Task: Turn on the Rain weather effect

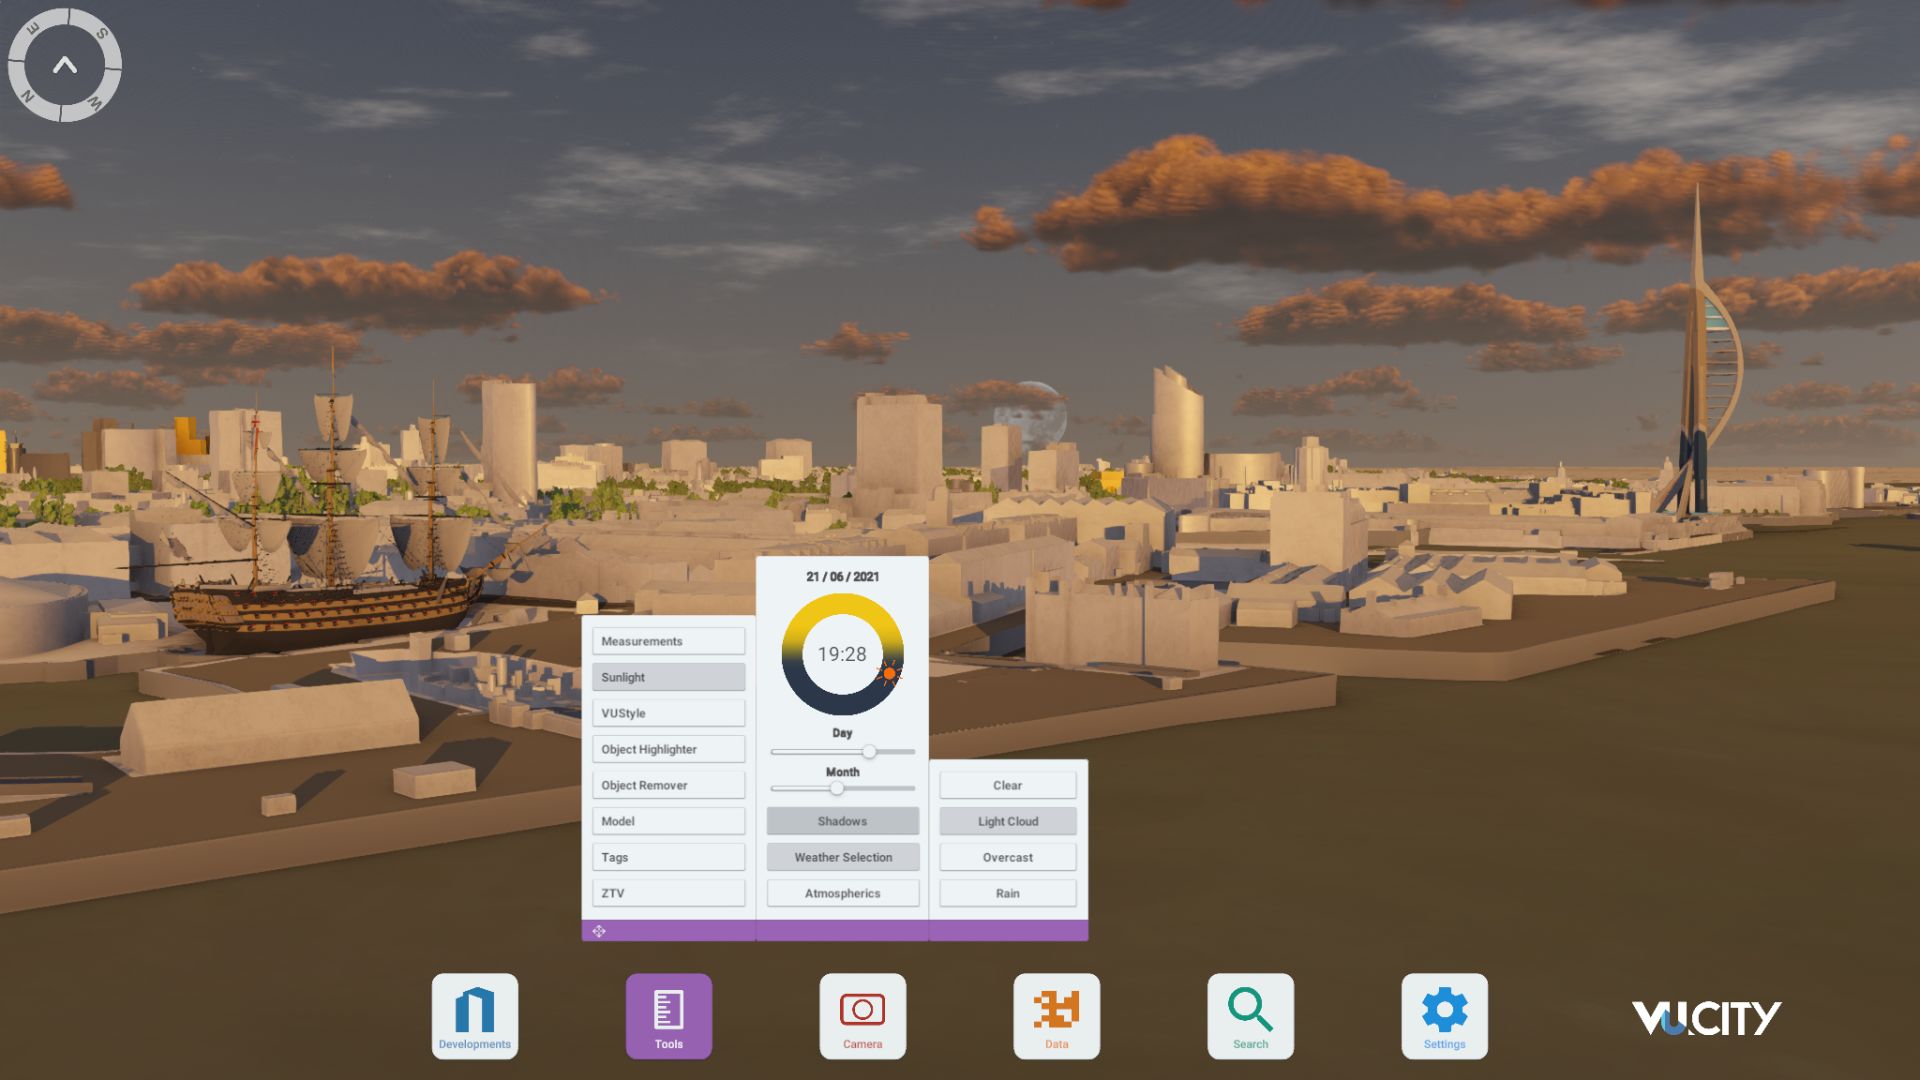Action: [1006, 892]
